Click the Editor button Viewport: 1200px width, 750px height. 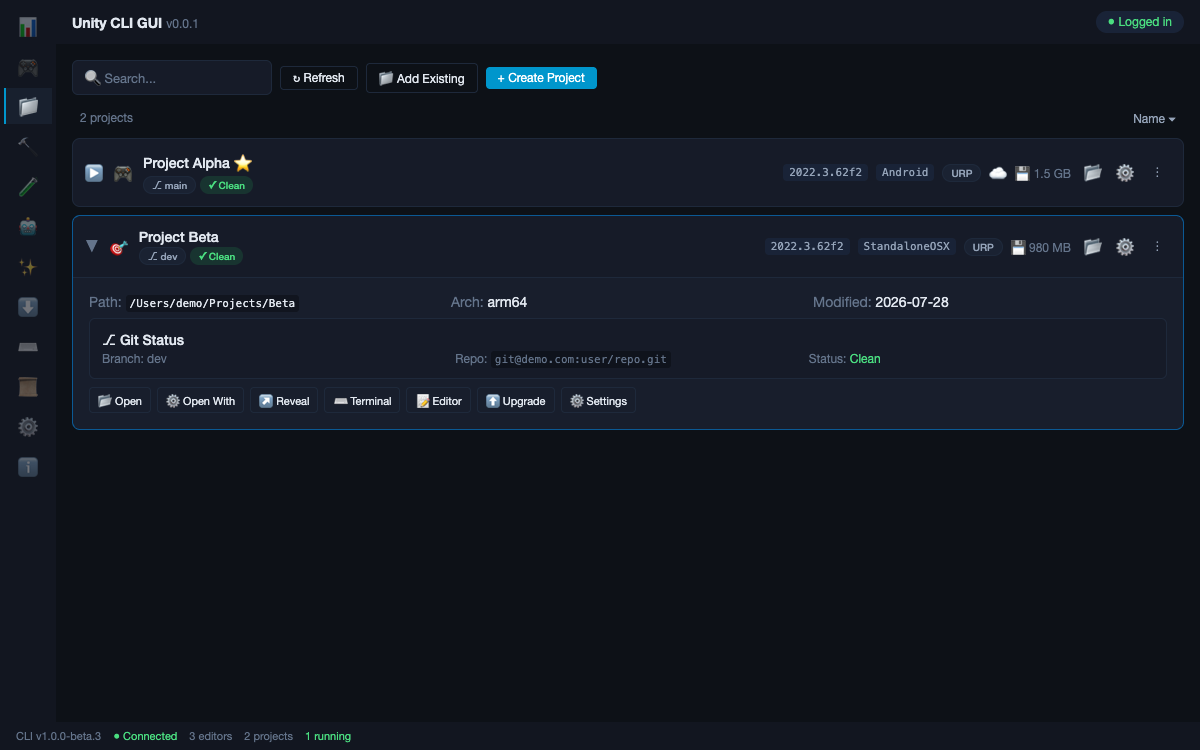point(438,401)
